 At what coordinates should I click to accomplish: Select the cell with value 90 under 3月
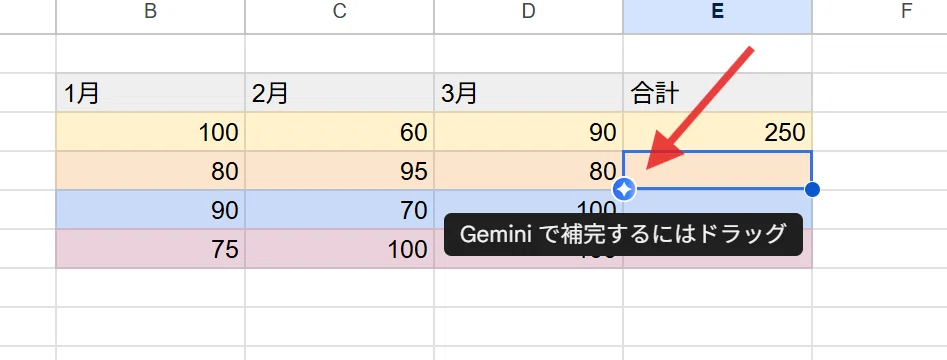pyautogui.click(x=528, y=132)
